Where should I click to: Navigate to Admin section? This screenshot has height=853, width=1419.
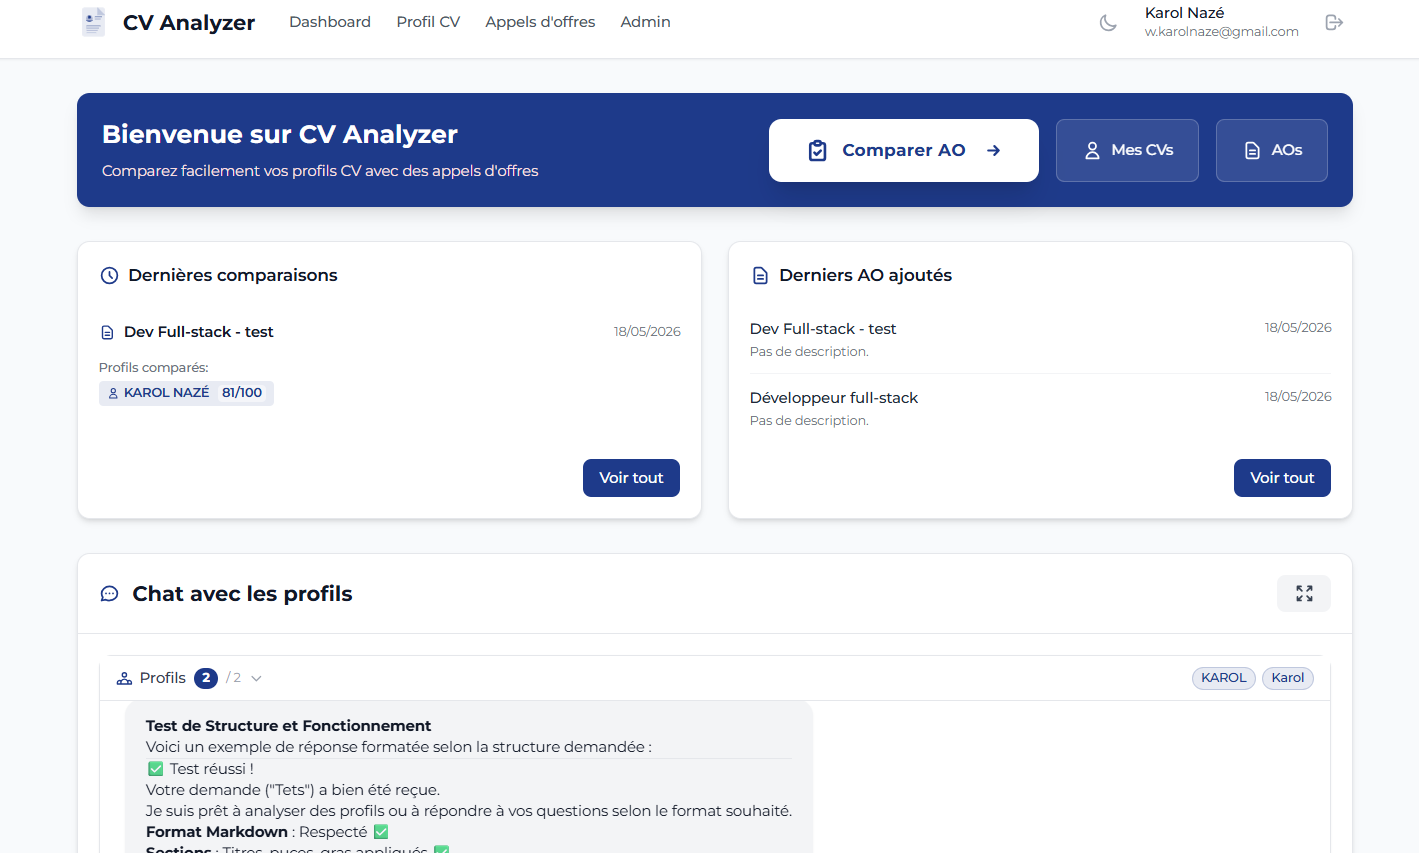[x=645, y=22]
